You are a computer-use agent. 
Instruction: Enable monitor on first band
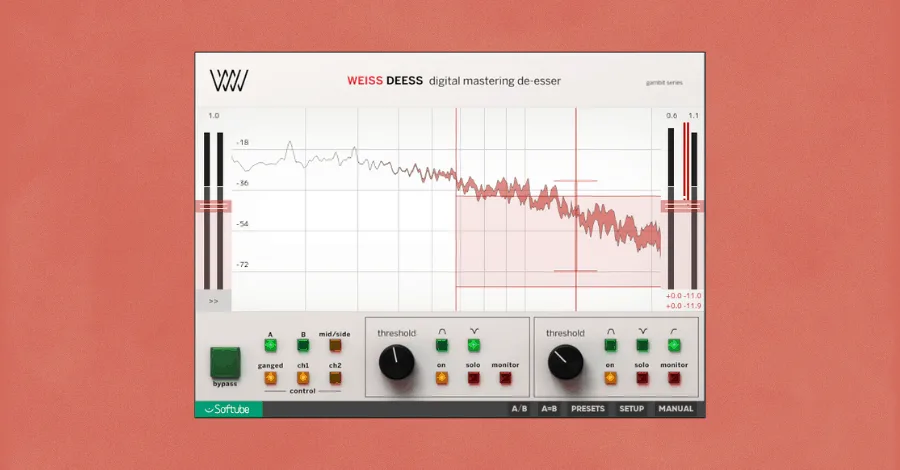pyautogui.click(x=506, y=378)
